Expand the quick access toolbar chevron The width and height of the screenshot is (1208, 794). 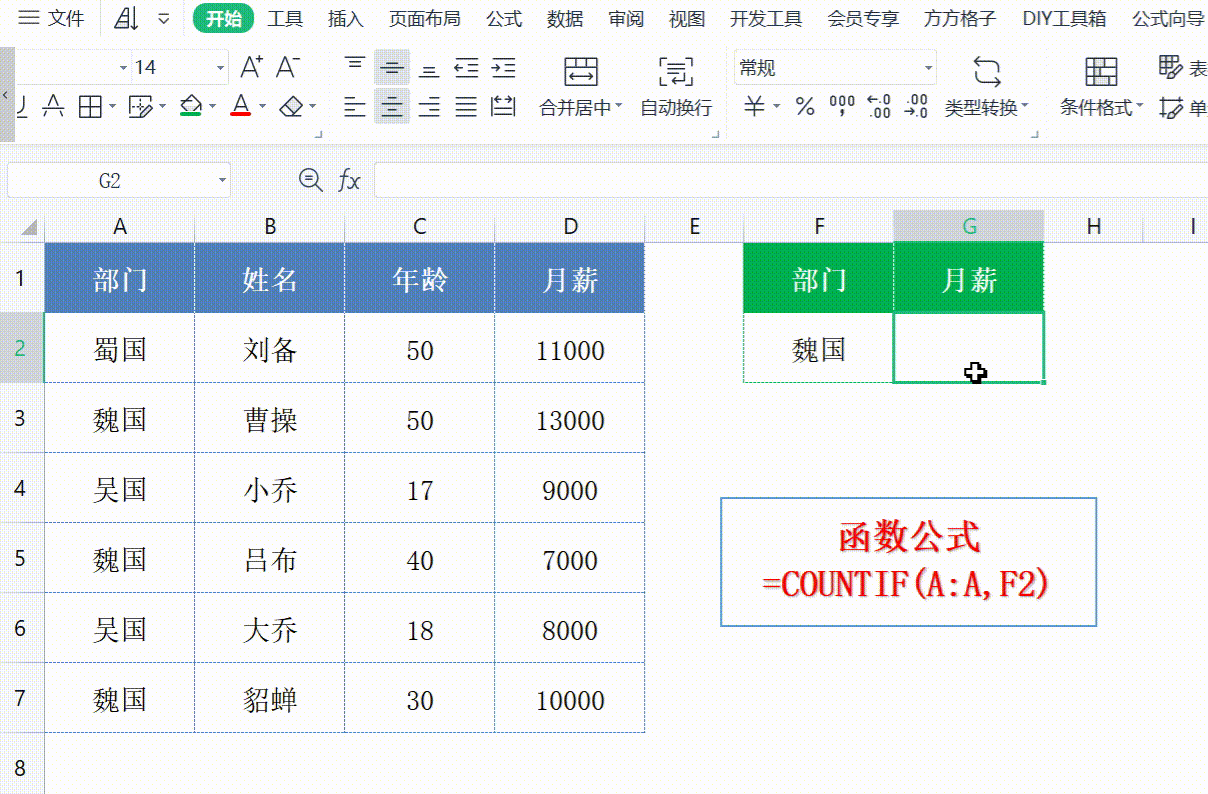coord(164,18)
